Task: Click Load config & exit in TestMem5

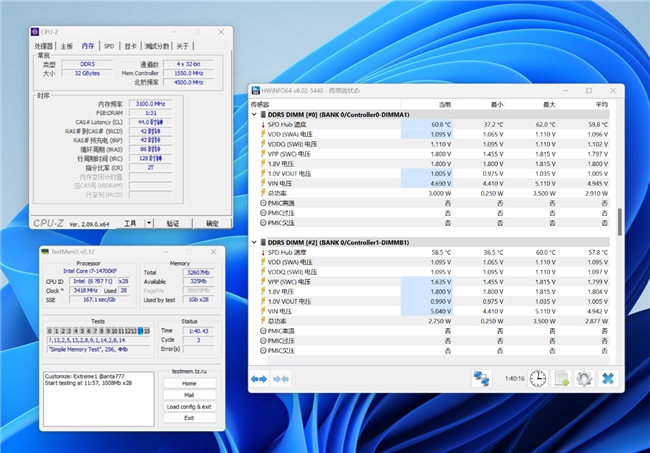Action: [x=189, y=406]
